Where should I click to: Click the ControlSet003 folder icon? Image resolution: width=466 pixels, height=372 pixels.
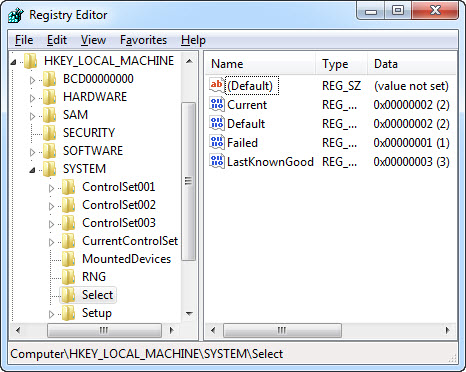coord(69,223)
